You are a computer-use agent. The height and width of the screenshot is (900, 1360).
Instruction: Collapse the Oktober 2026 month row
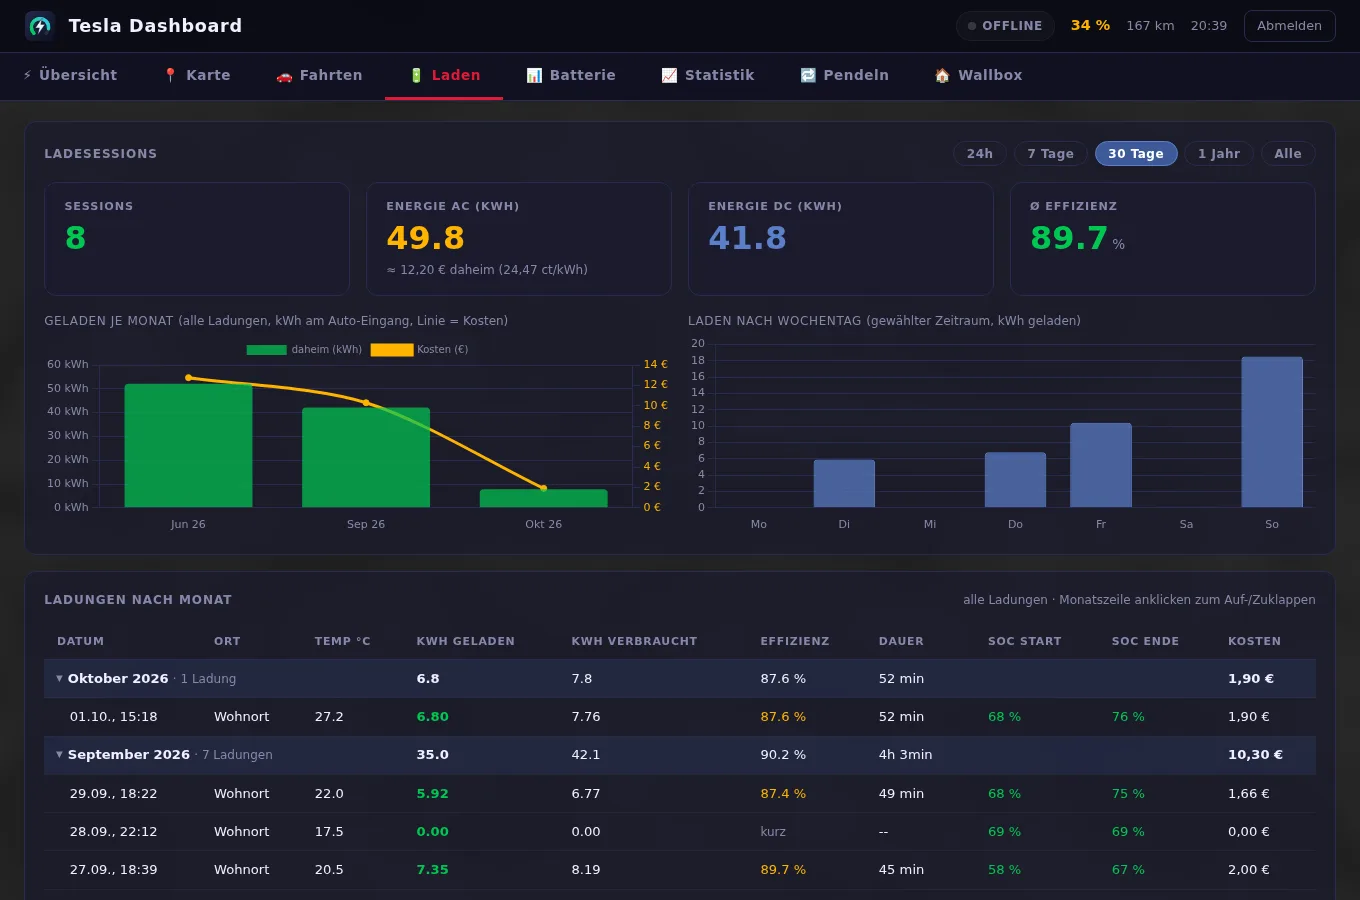tap(680, 678)
